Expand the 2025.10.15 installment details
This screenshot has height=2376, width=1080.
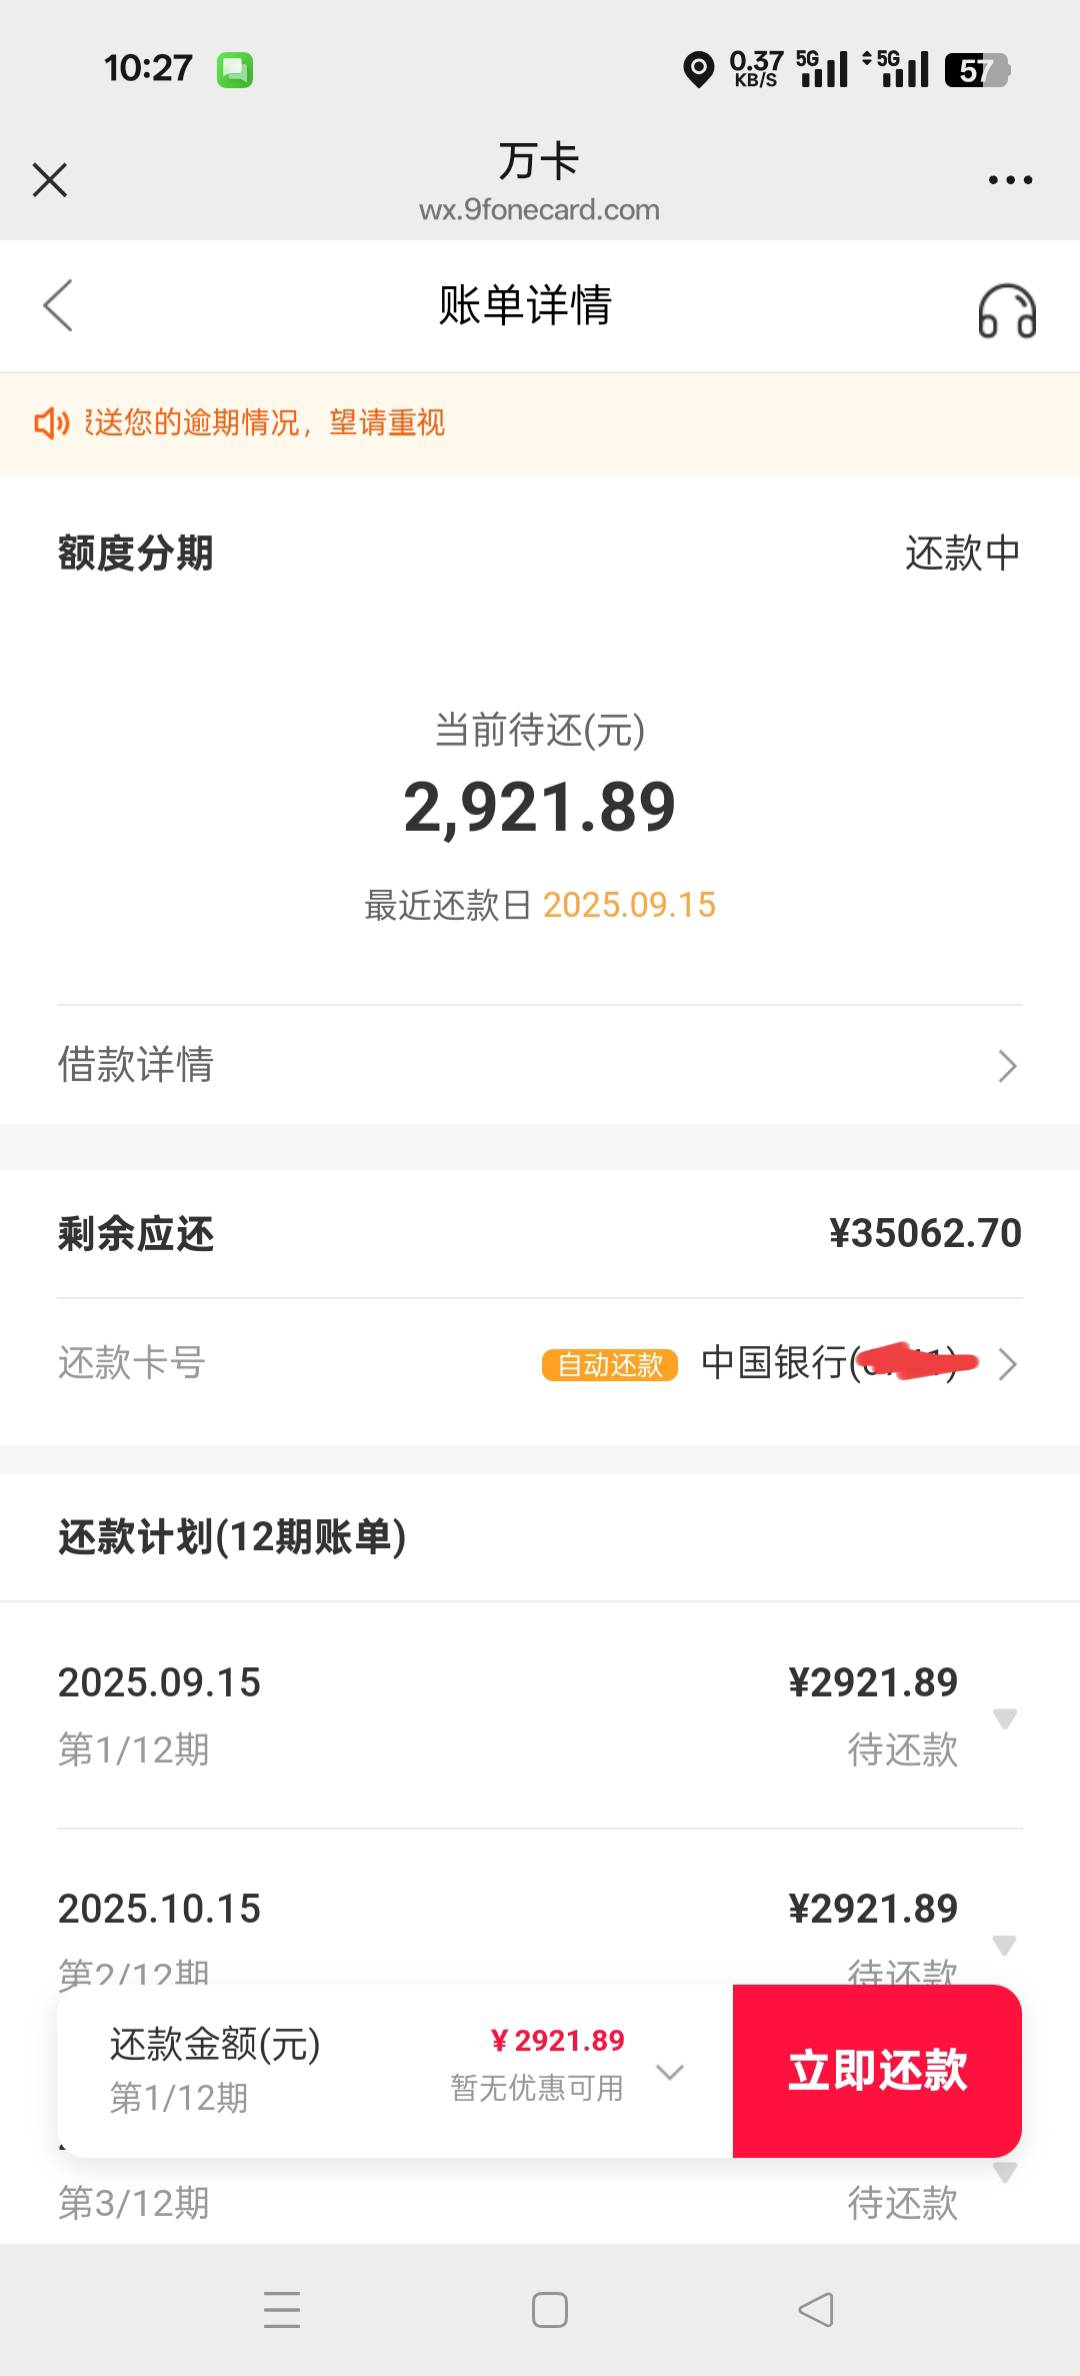point(1005,1945)
